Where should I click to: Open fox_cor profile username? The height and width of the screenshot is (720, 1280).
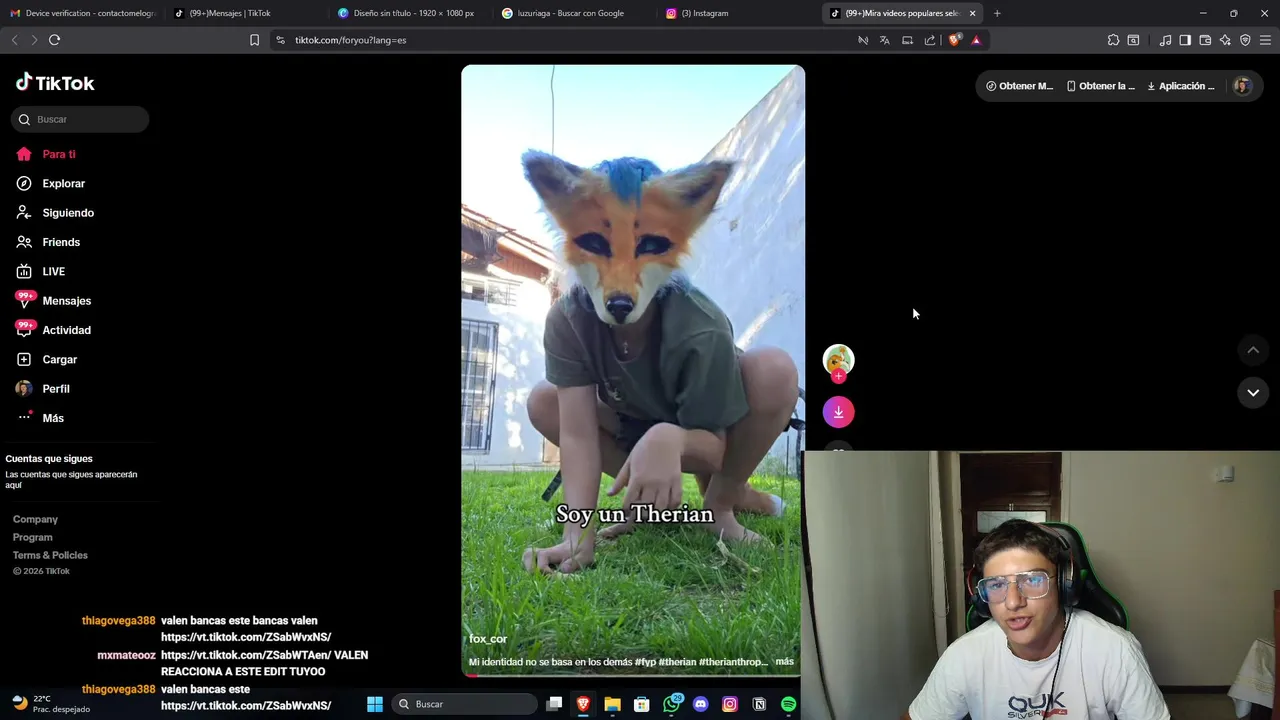(x=488, y=639)
